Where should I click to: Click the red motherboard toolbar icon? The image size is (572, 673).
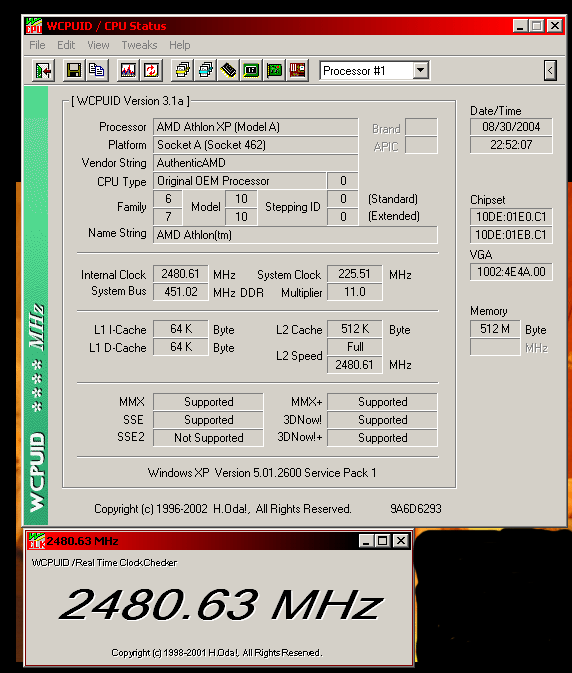[297, 70]
